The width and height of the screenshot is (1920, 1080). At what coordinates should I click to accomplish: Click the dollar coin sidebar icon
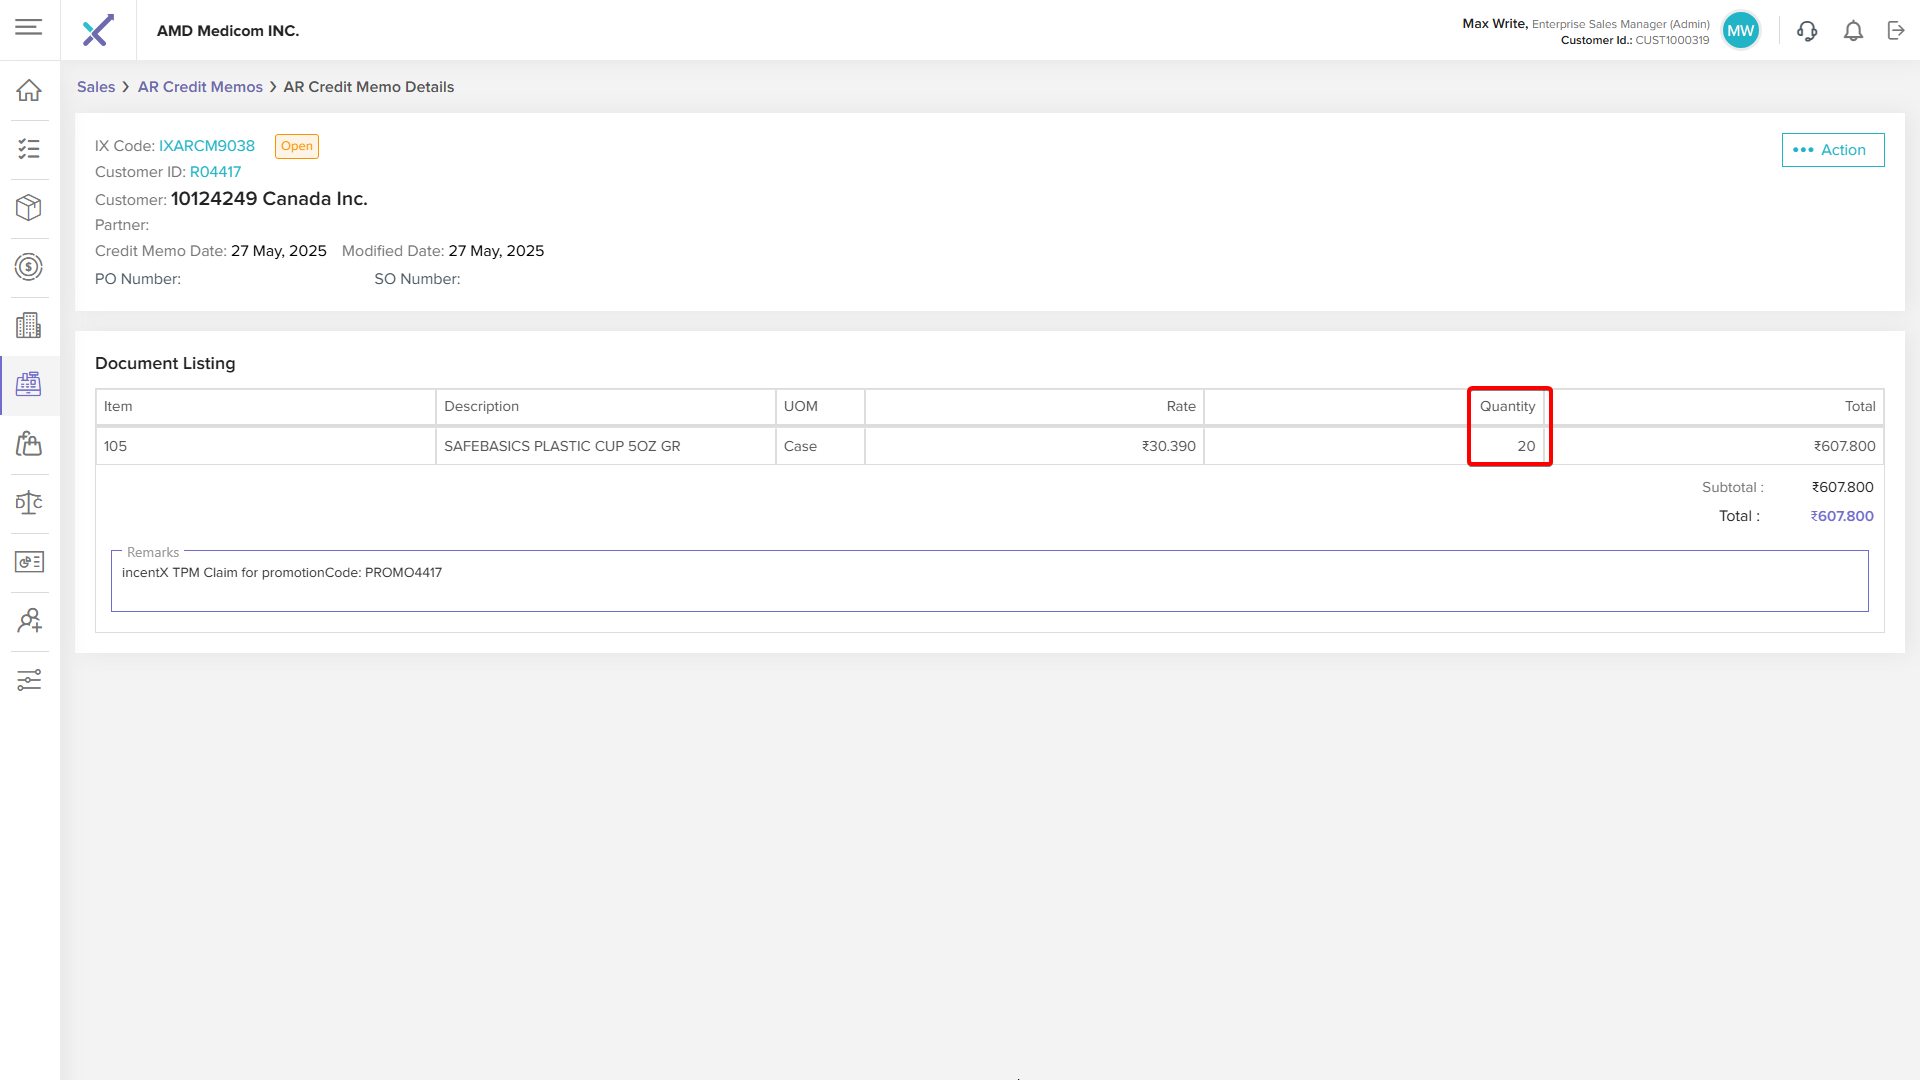click(x=29, y=267)
